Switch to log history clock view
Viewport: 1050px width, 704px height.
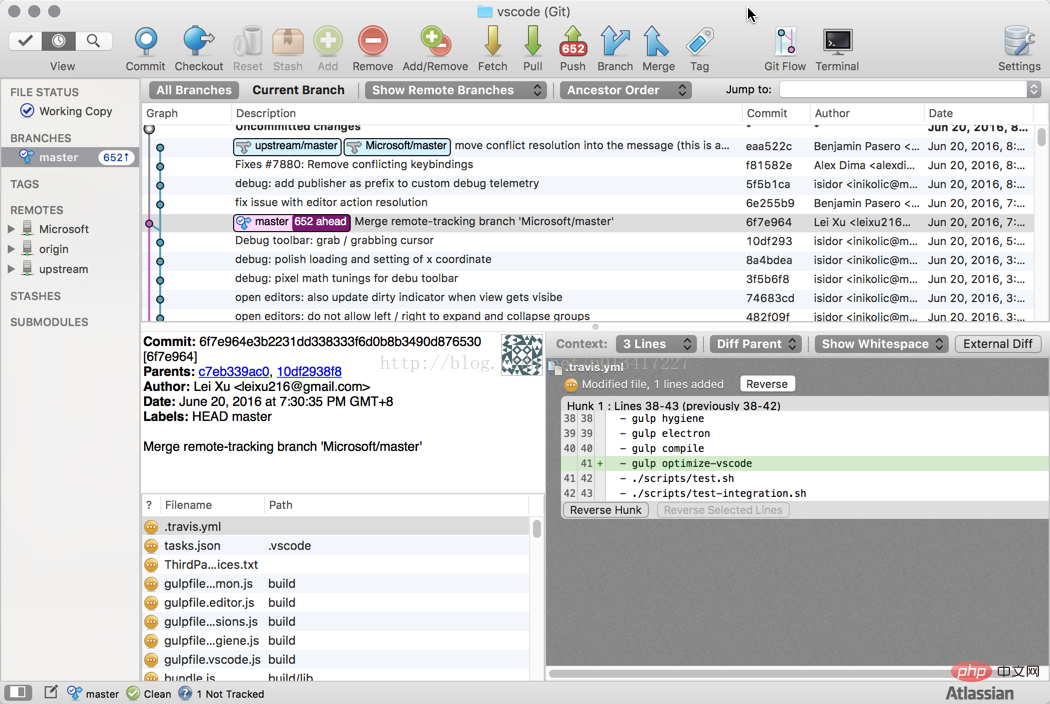(59, 41)
